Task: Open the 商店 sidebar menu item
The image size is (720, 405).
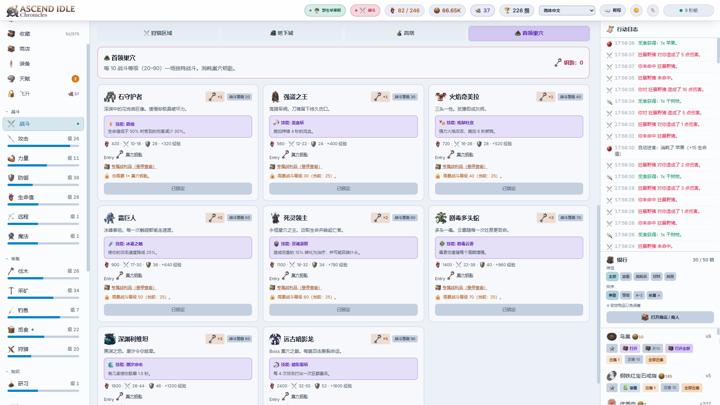Action: click(44, 49)
